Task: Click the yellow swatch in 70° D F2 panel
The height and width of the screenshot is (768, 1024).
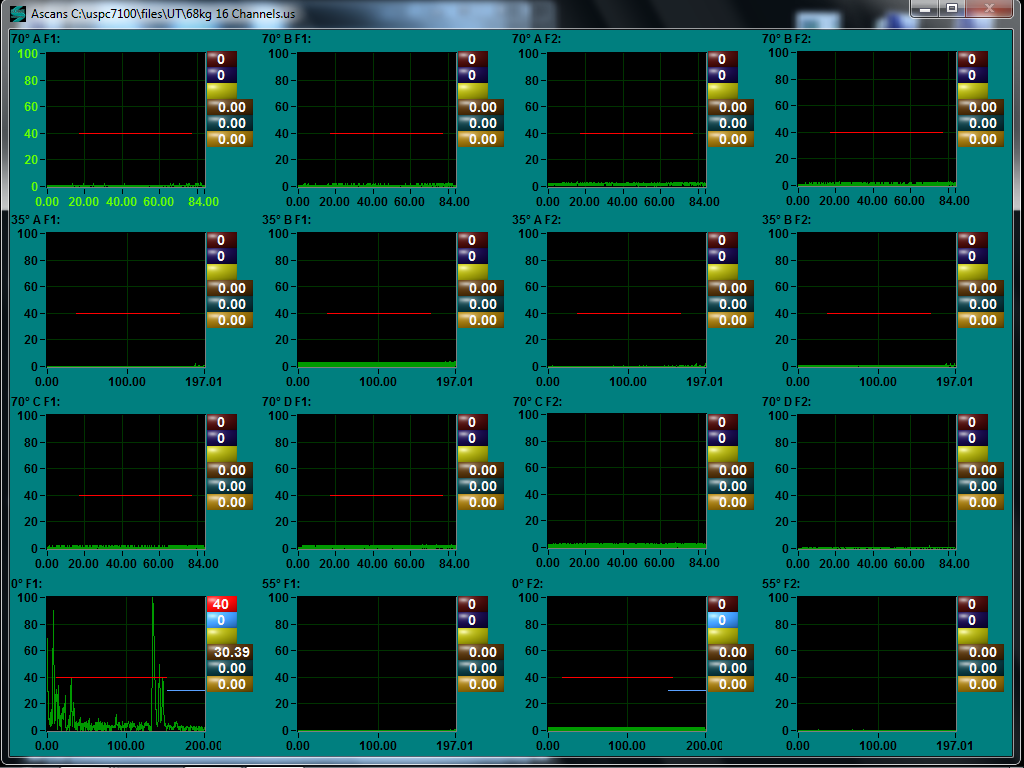Action: tap(972, 454)
